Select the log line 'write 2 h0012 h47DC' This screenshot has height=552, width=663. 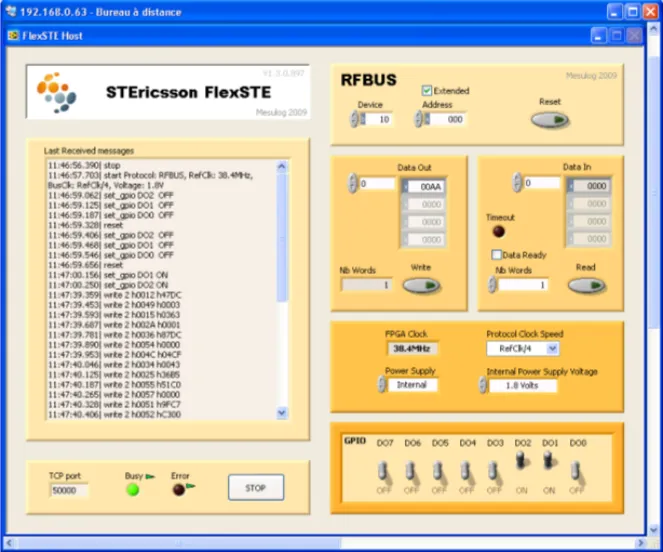point(115,294)
